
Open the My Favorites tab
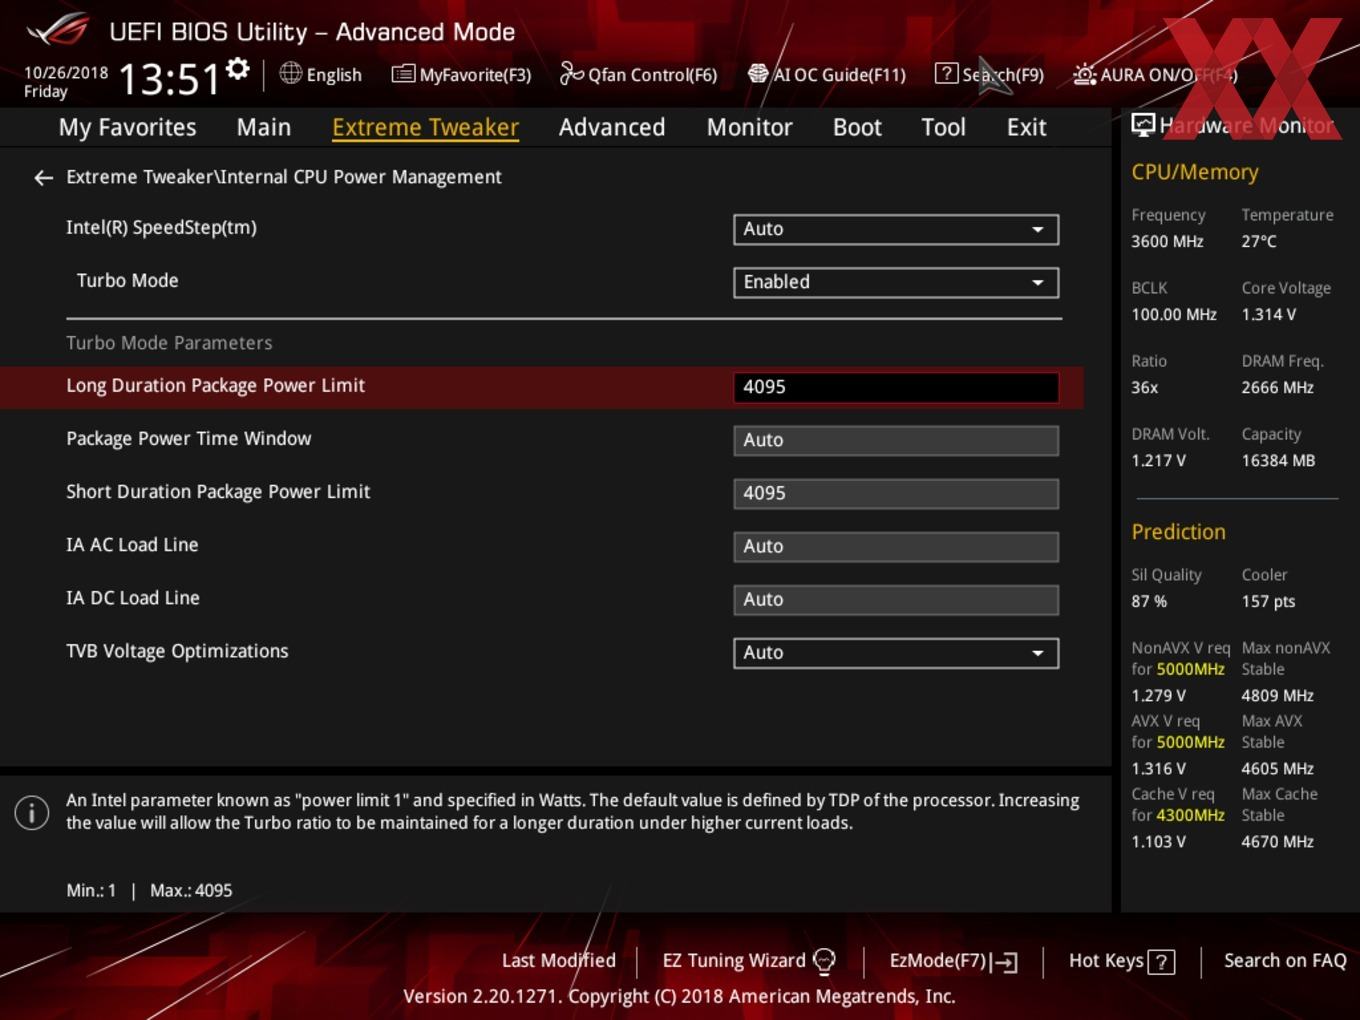click(127, 127)
